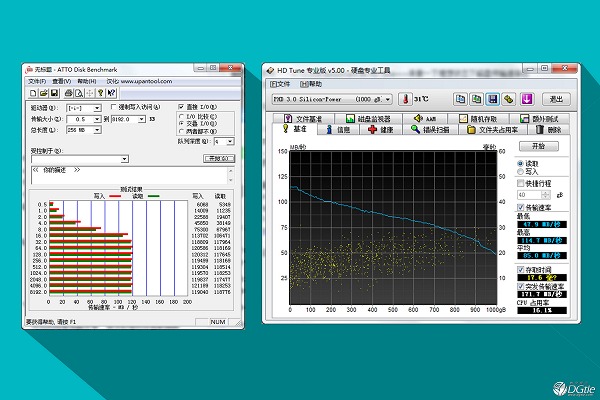Switch to the 文件夹占用率 folder usage tab
Viewport: 600px width, 400px height.
click(493, 130)
